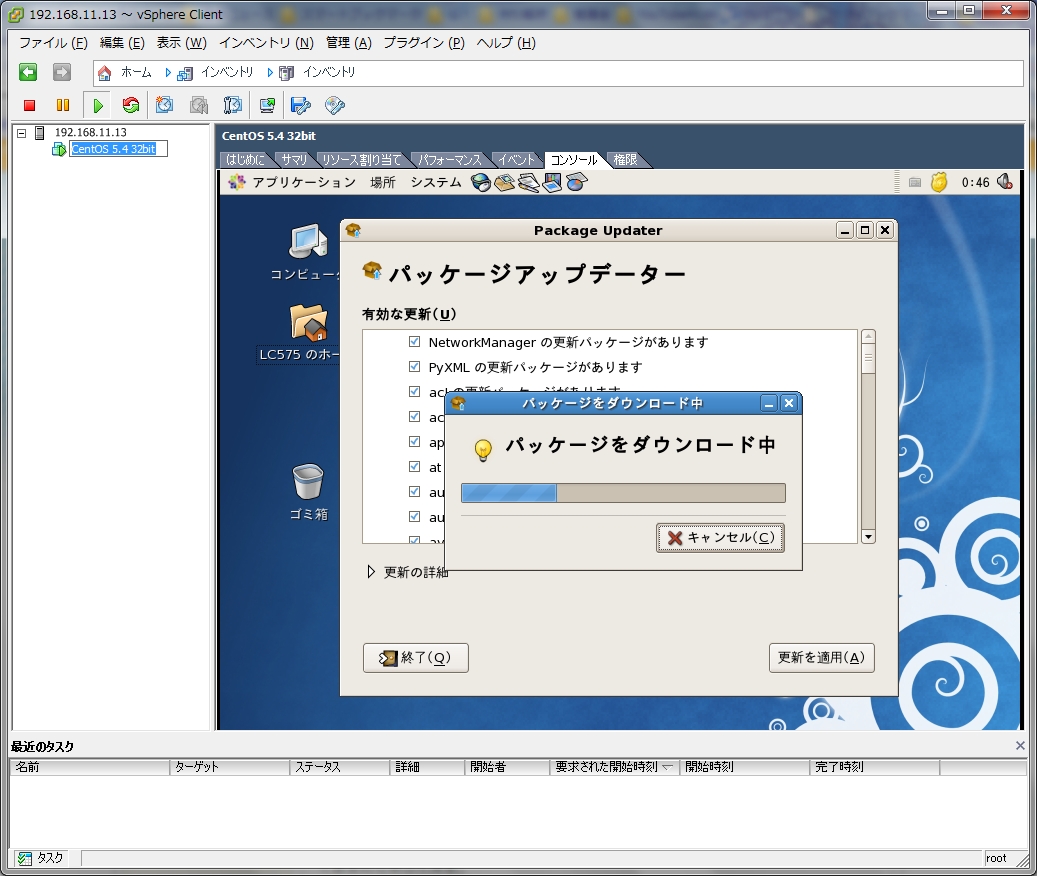Open the インベントリ (N) menu
1037x876 pixels.
266,43
